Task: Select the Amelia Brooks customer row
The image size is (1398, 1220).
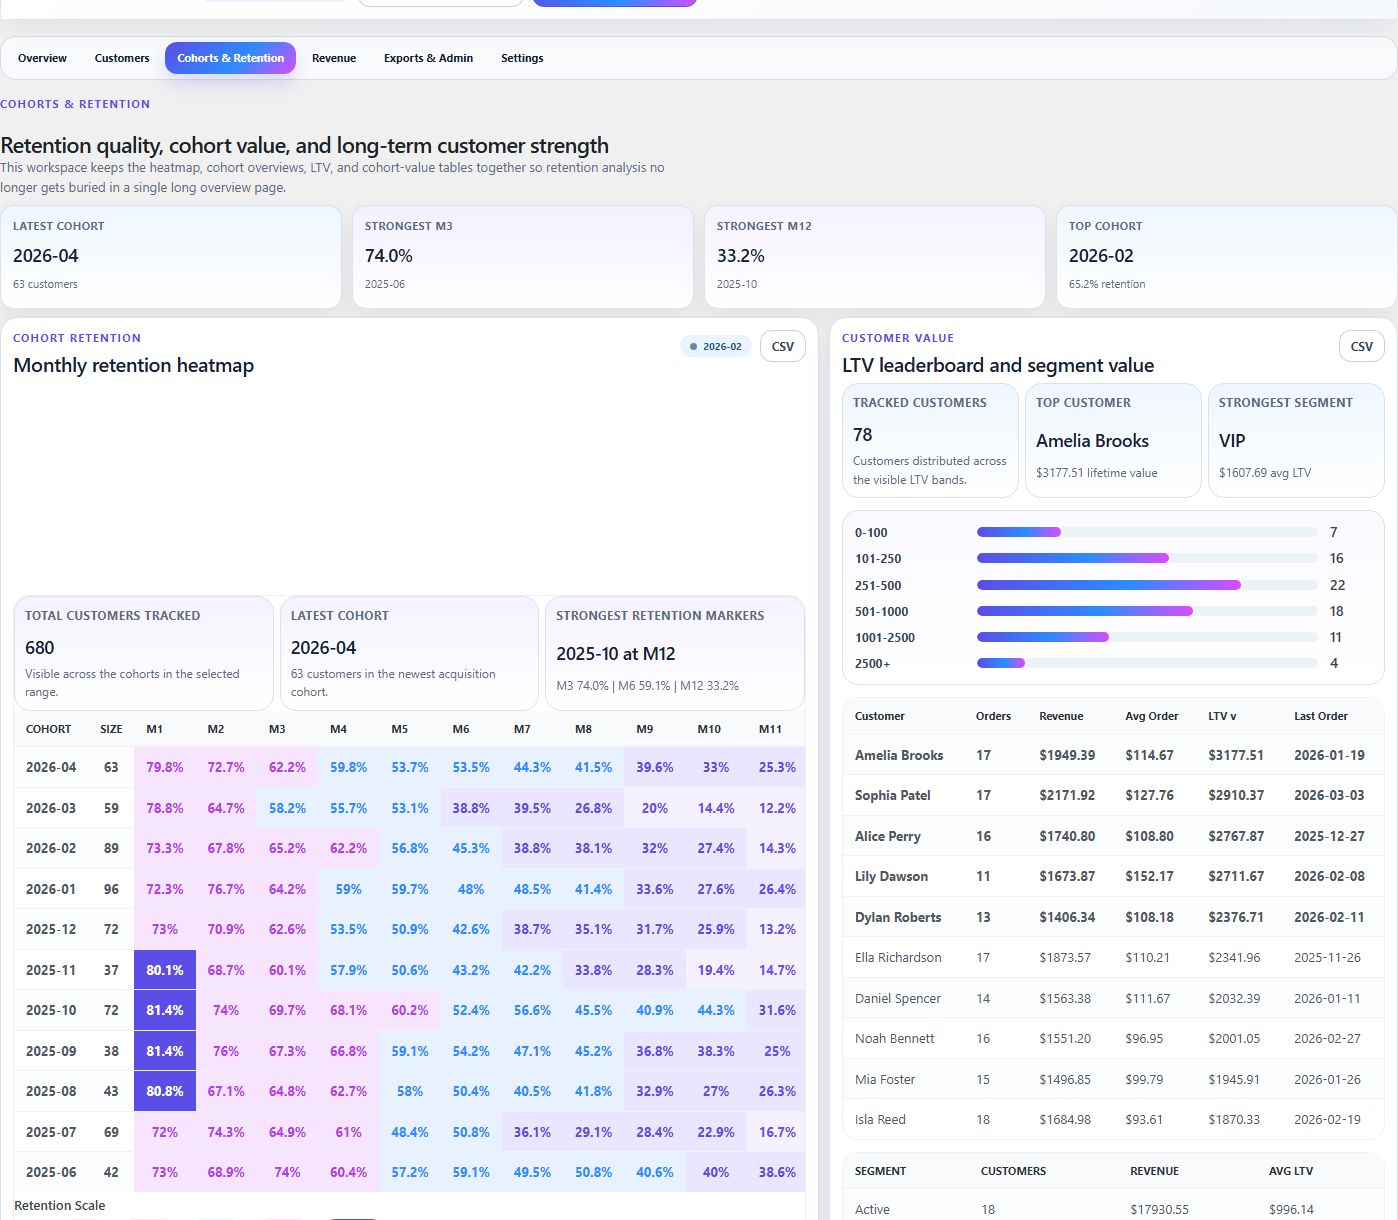Action: tap(899, 755)
